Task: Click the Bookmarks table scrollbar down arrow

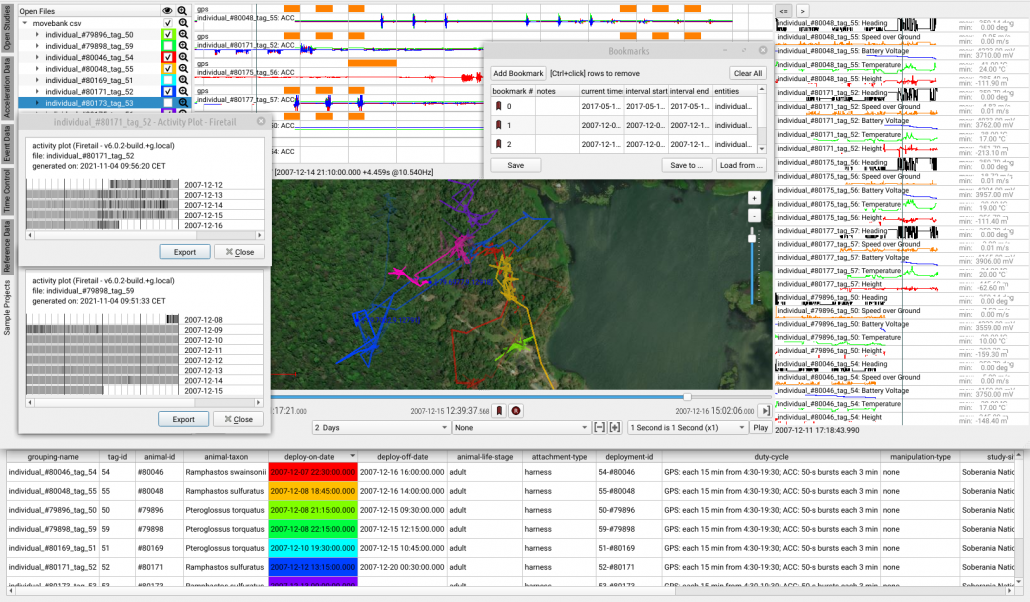Action: click(x=762, y=149)
